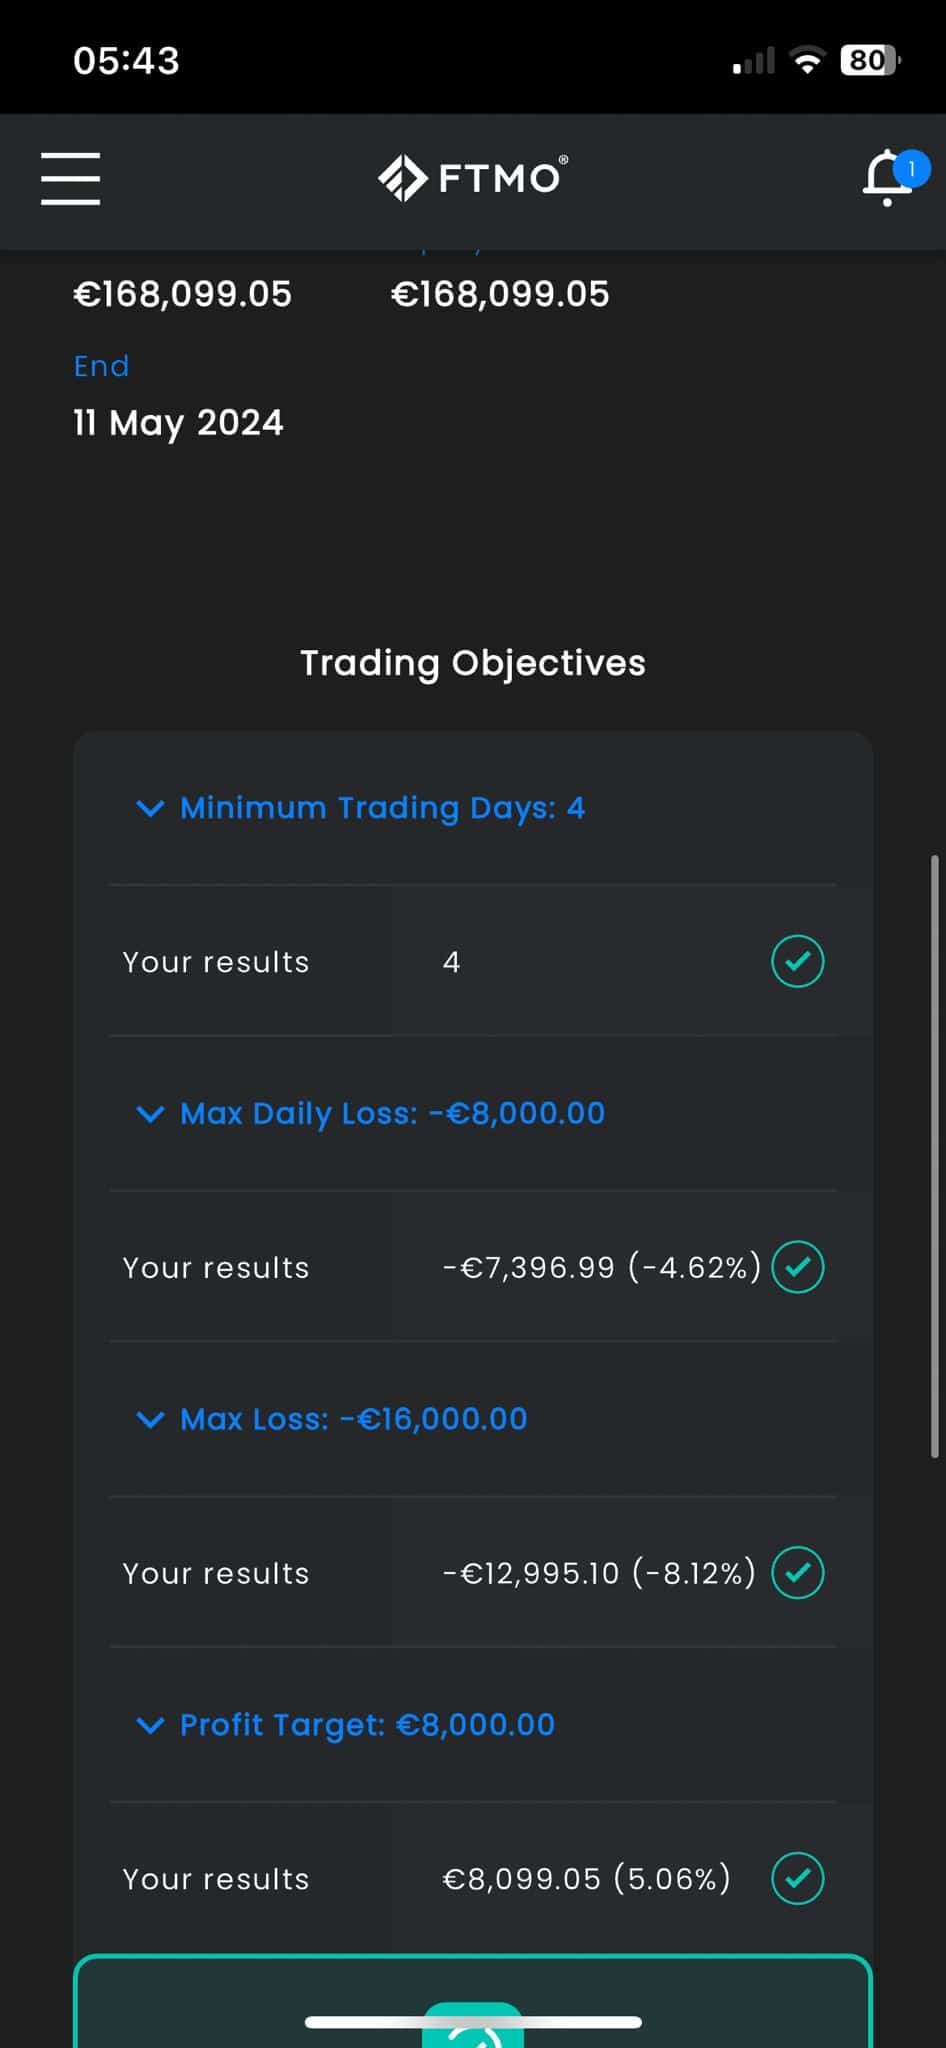
Task: Tap the 11 May 2024 date
Action: pos(178,423)
